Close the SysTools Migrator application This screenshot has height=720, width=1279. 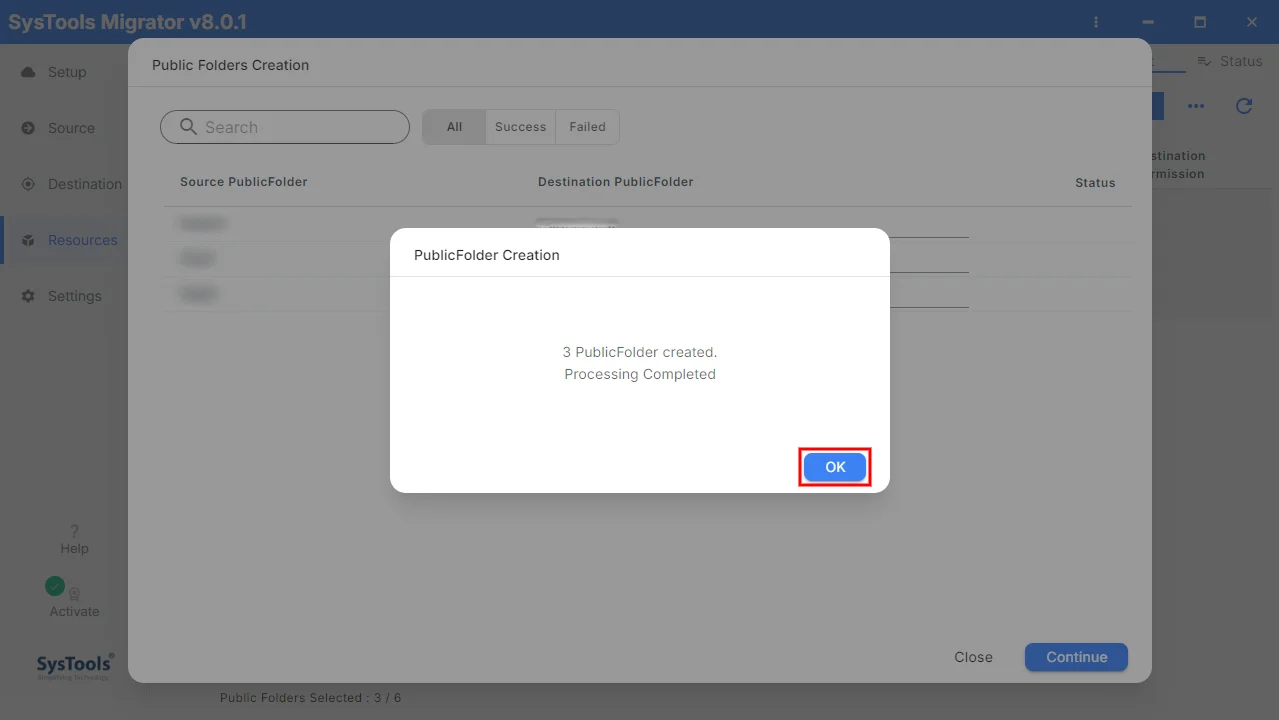point(1252,22)
